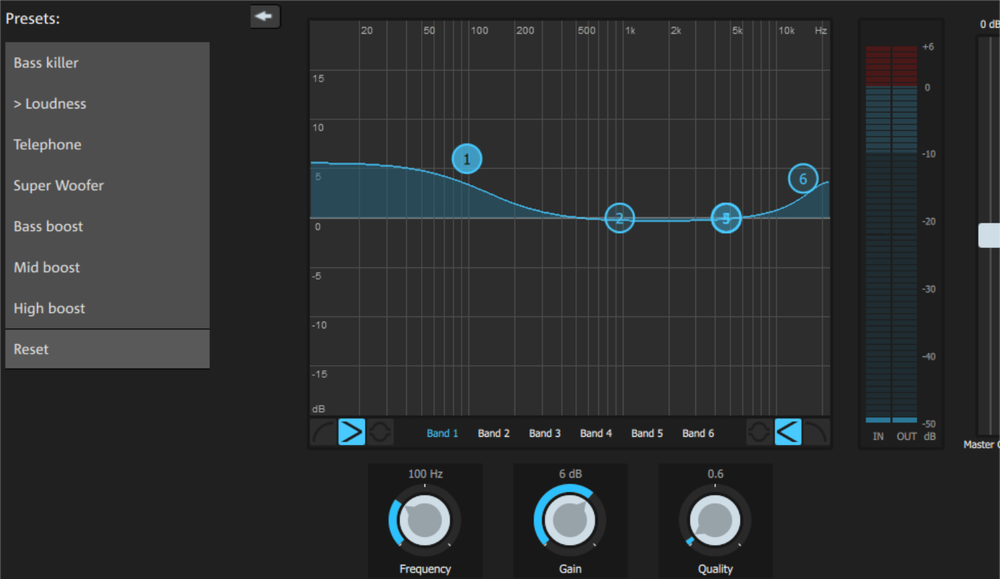Select the high-cut filter shape icon on right
1000x579 pixels.
pyautogui.click(x=817, y=432)
